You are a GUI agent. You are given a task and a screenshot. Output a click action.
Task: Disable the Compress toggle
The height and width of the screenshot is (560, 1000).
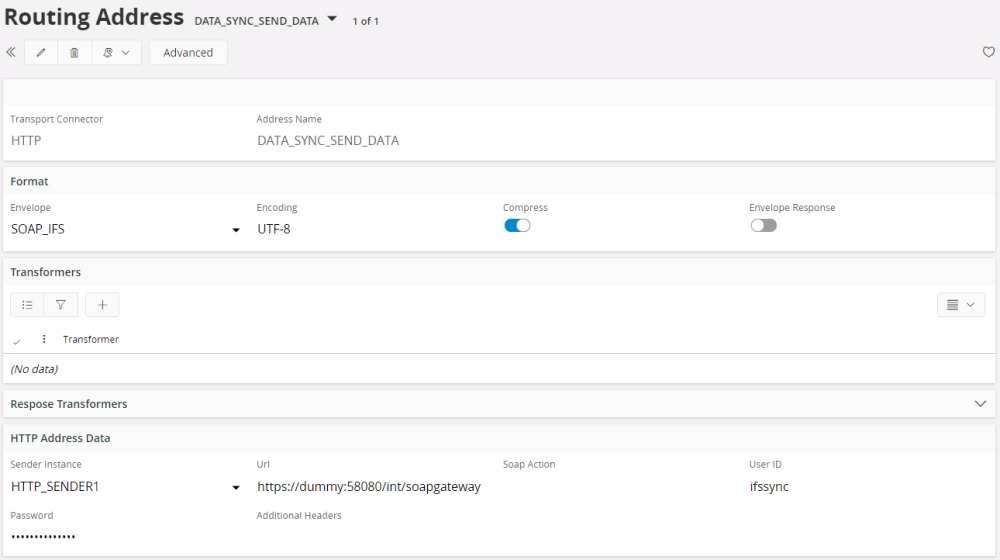[517, 226]
